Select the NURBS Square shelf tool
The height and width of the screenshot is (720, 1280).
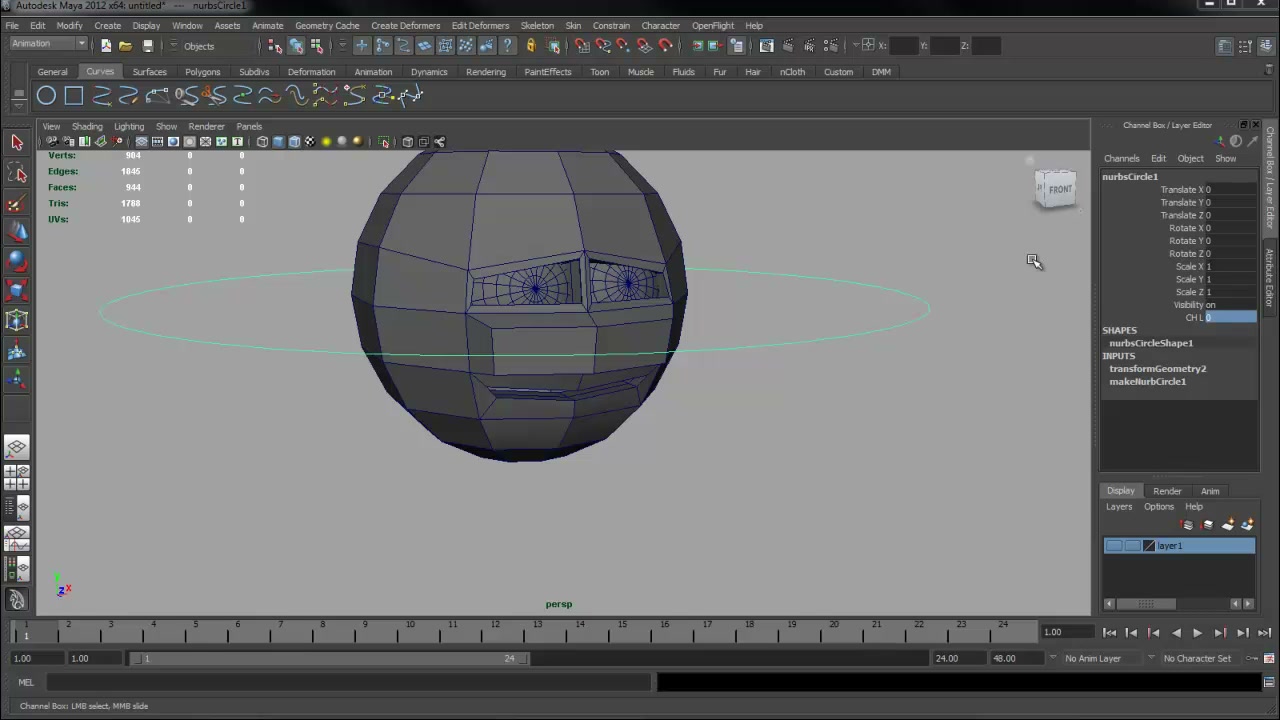coord(74,96)
